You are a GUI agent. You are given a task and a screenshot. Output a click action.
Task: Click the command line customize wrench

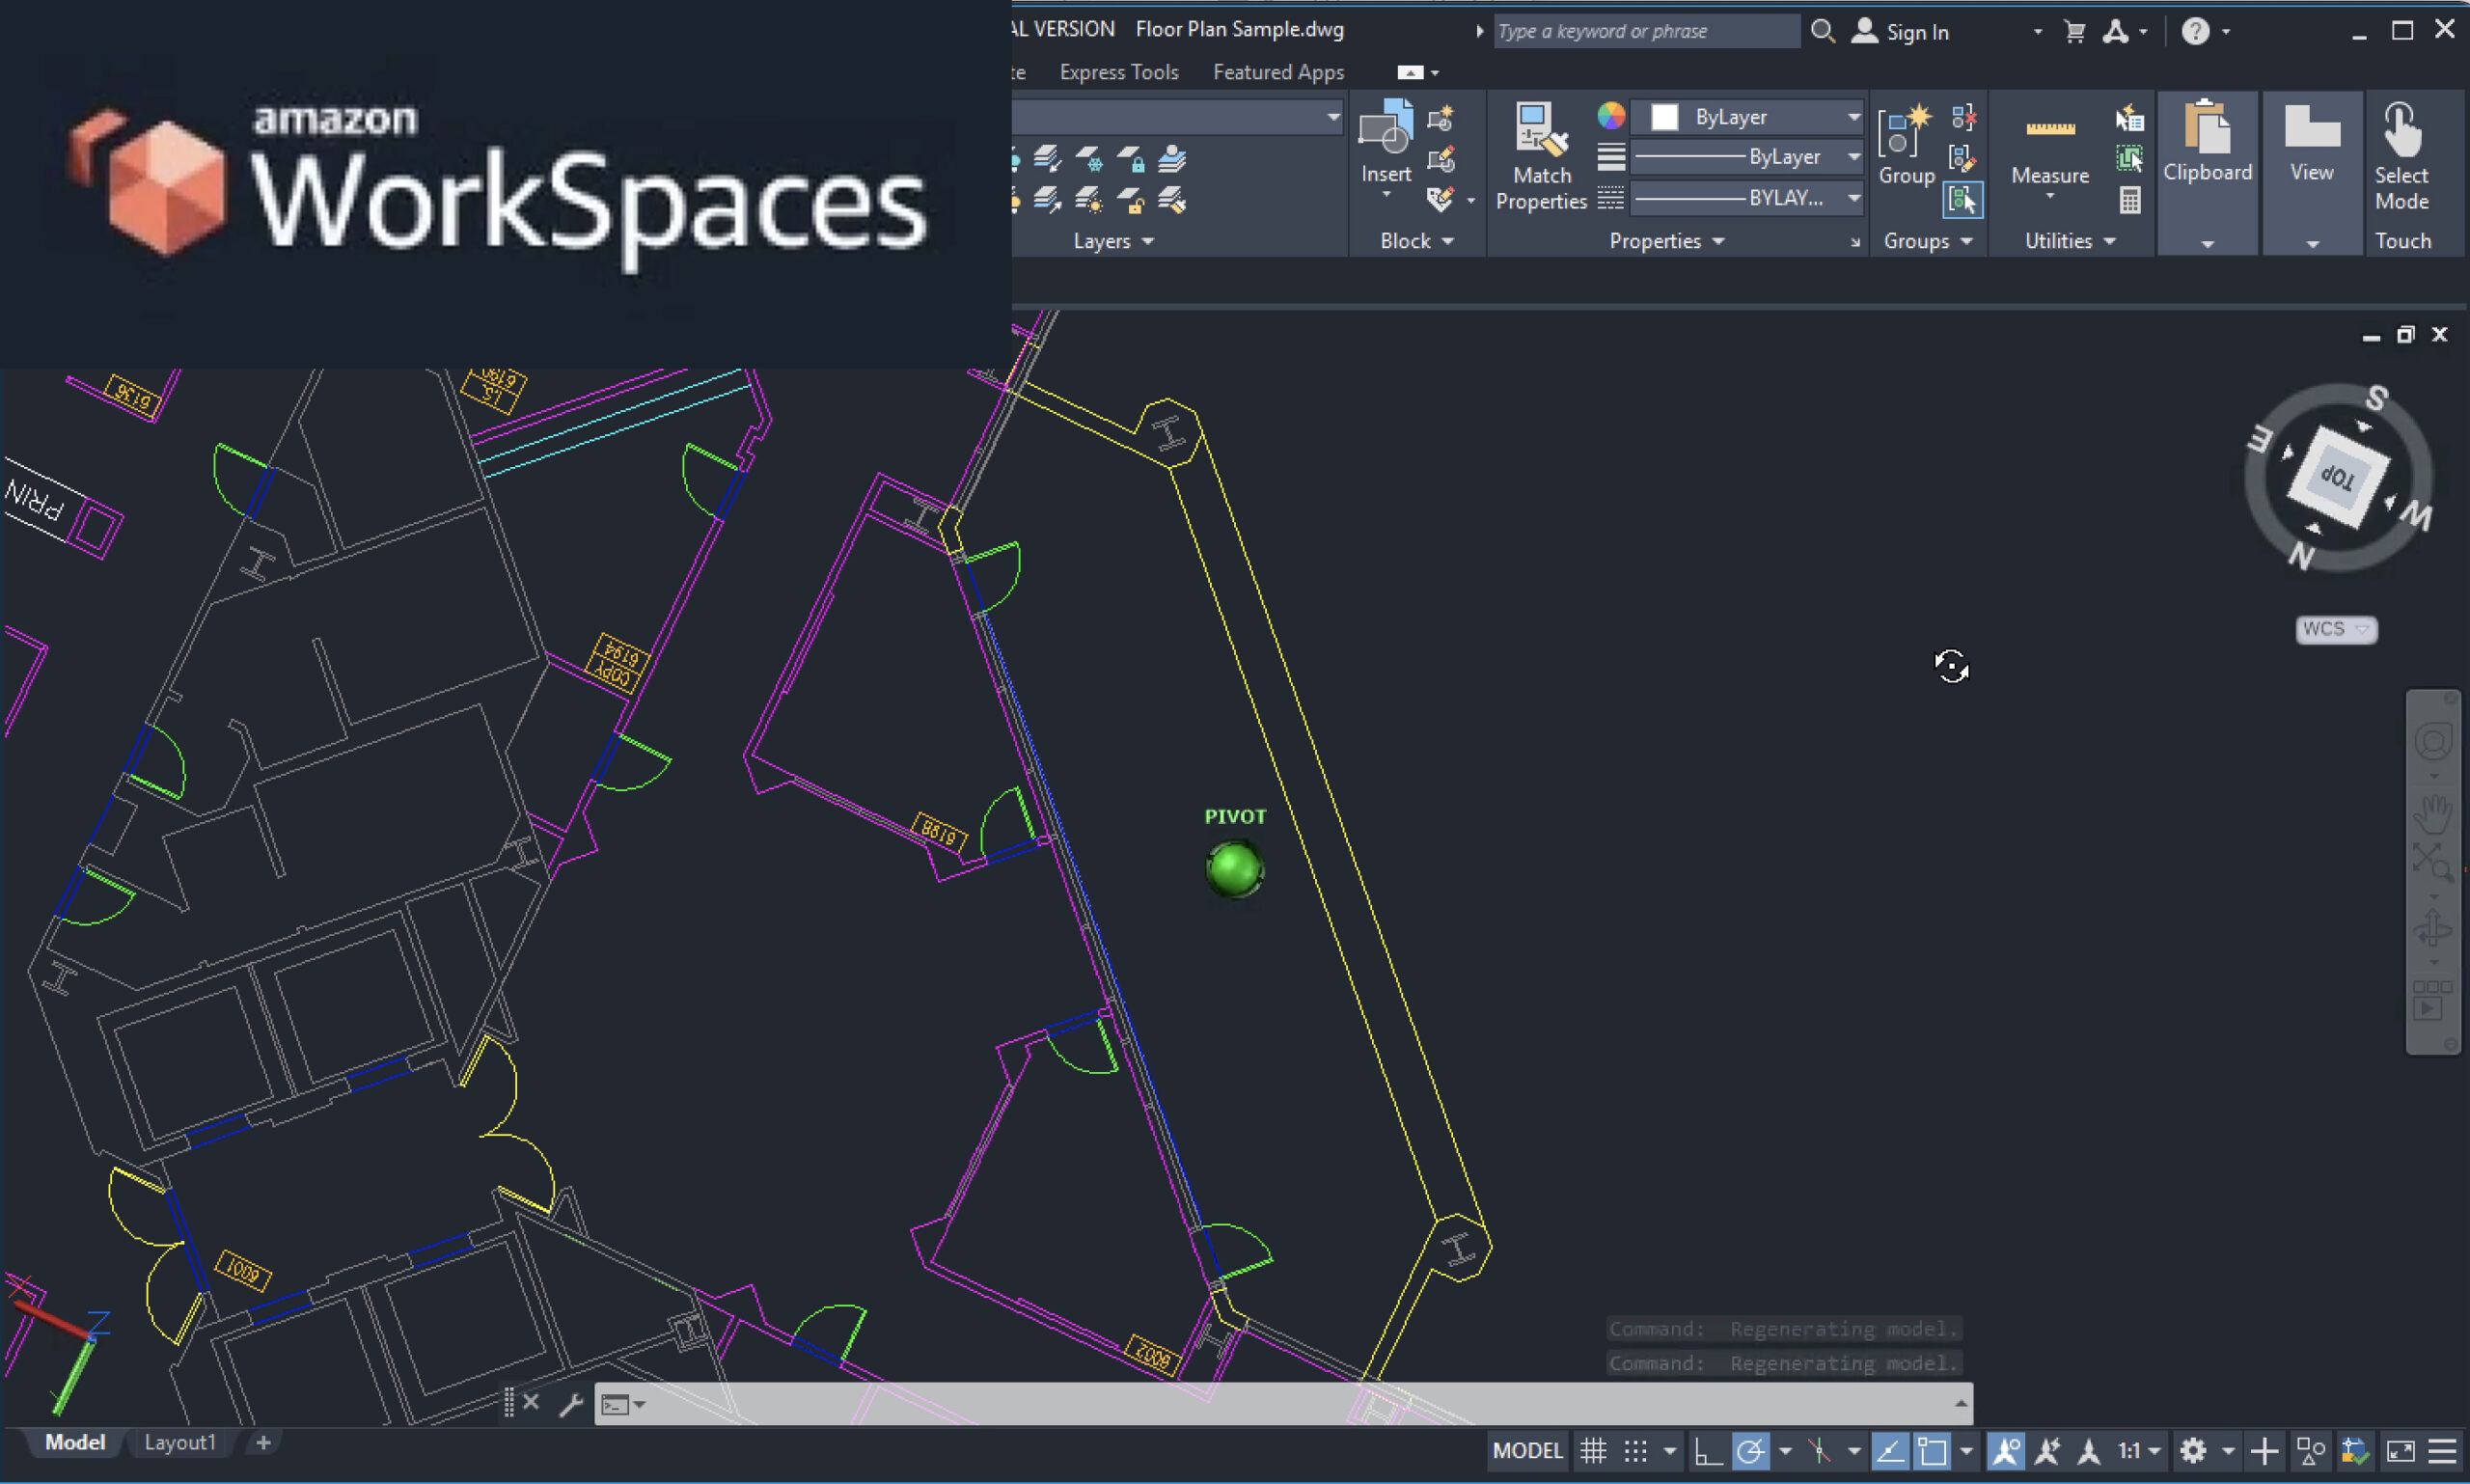click(x=571, y=1404)
